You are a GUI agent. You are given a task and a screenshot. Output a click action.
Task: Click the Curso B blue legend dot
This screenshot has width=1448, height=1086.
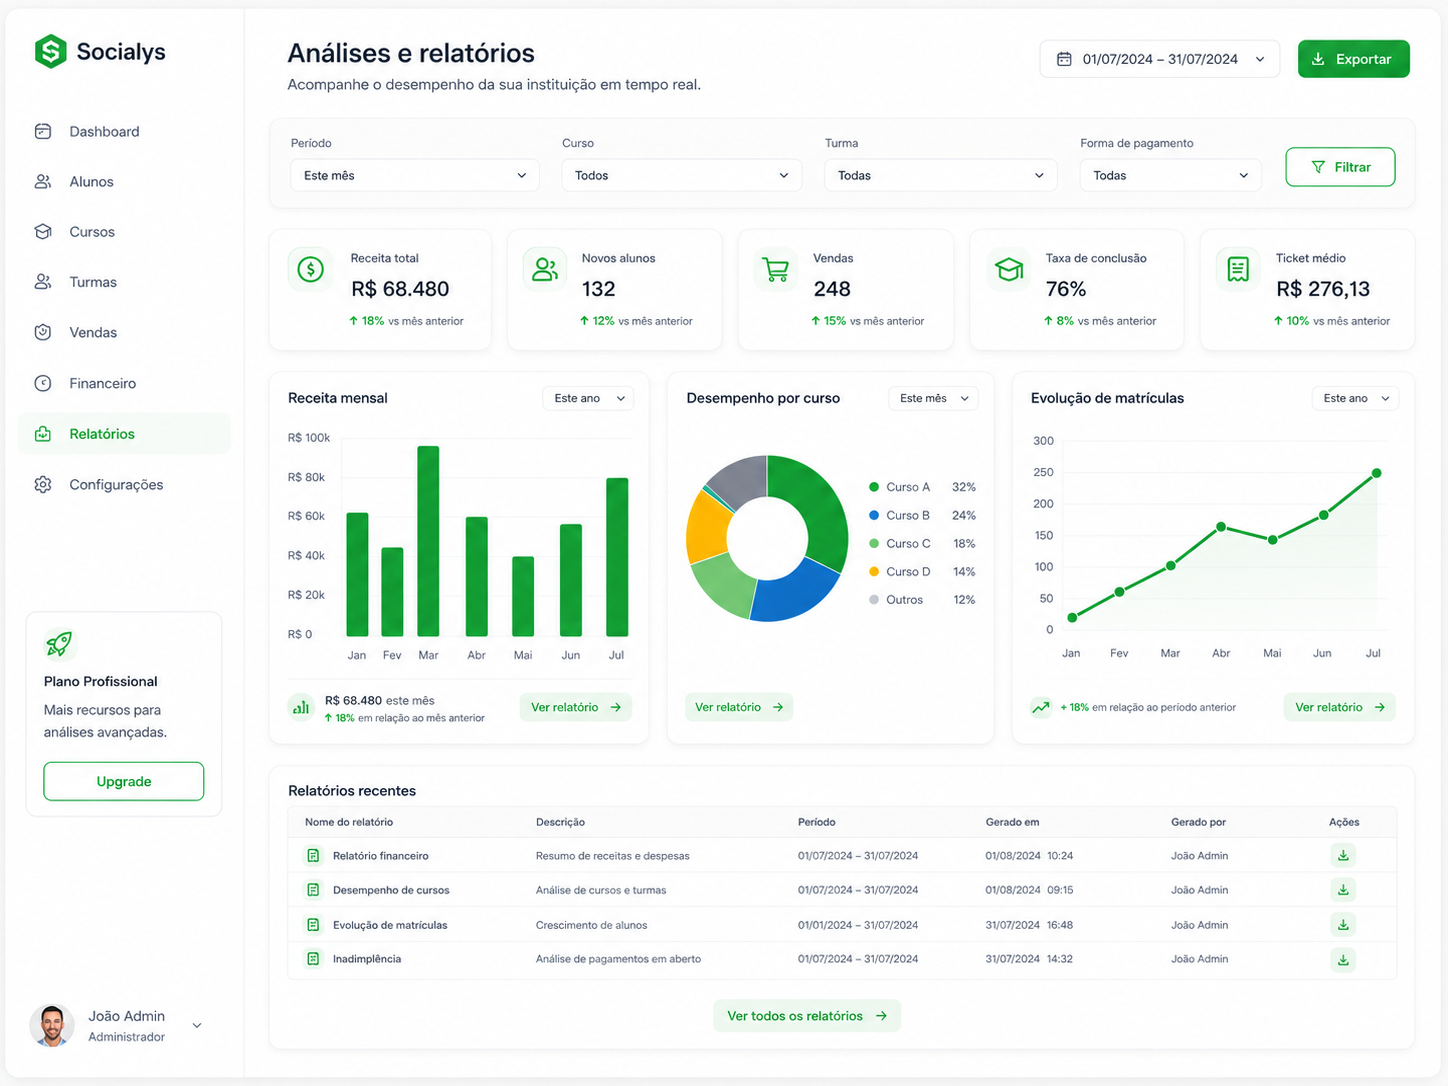point(874,515)
